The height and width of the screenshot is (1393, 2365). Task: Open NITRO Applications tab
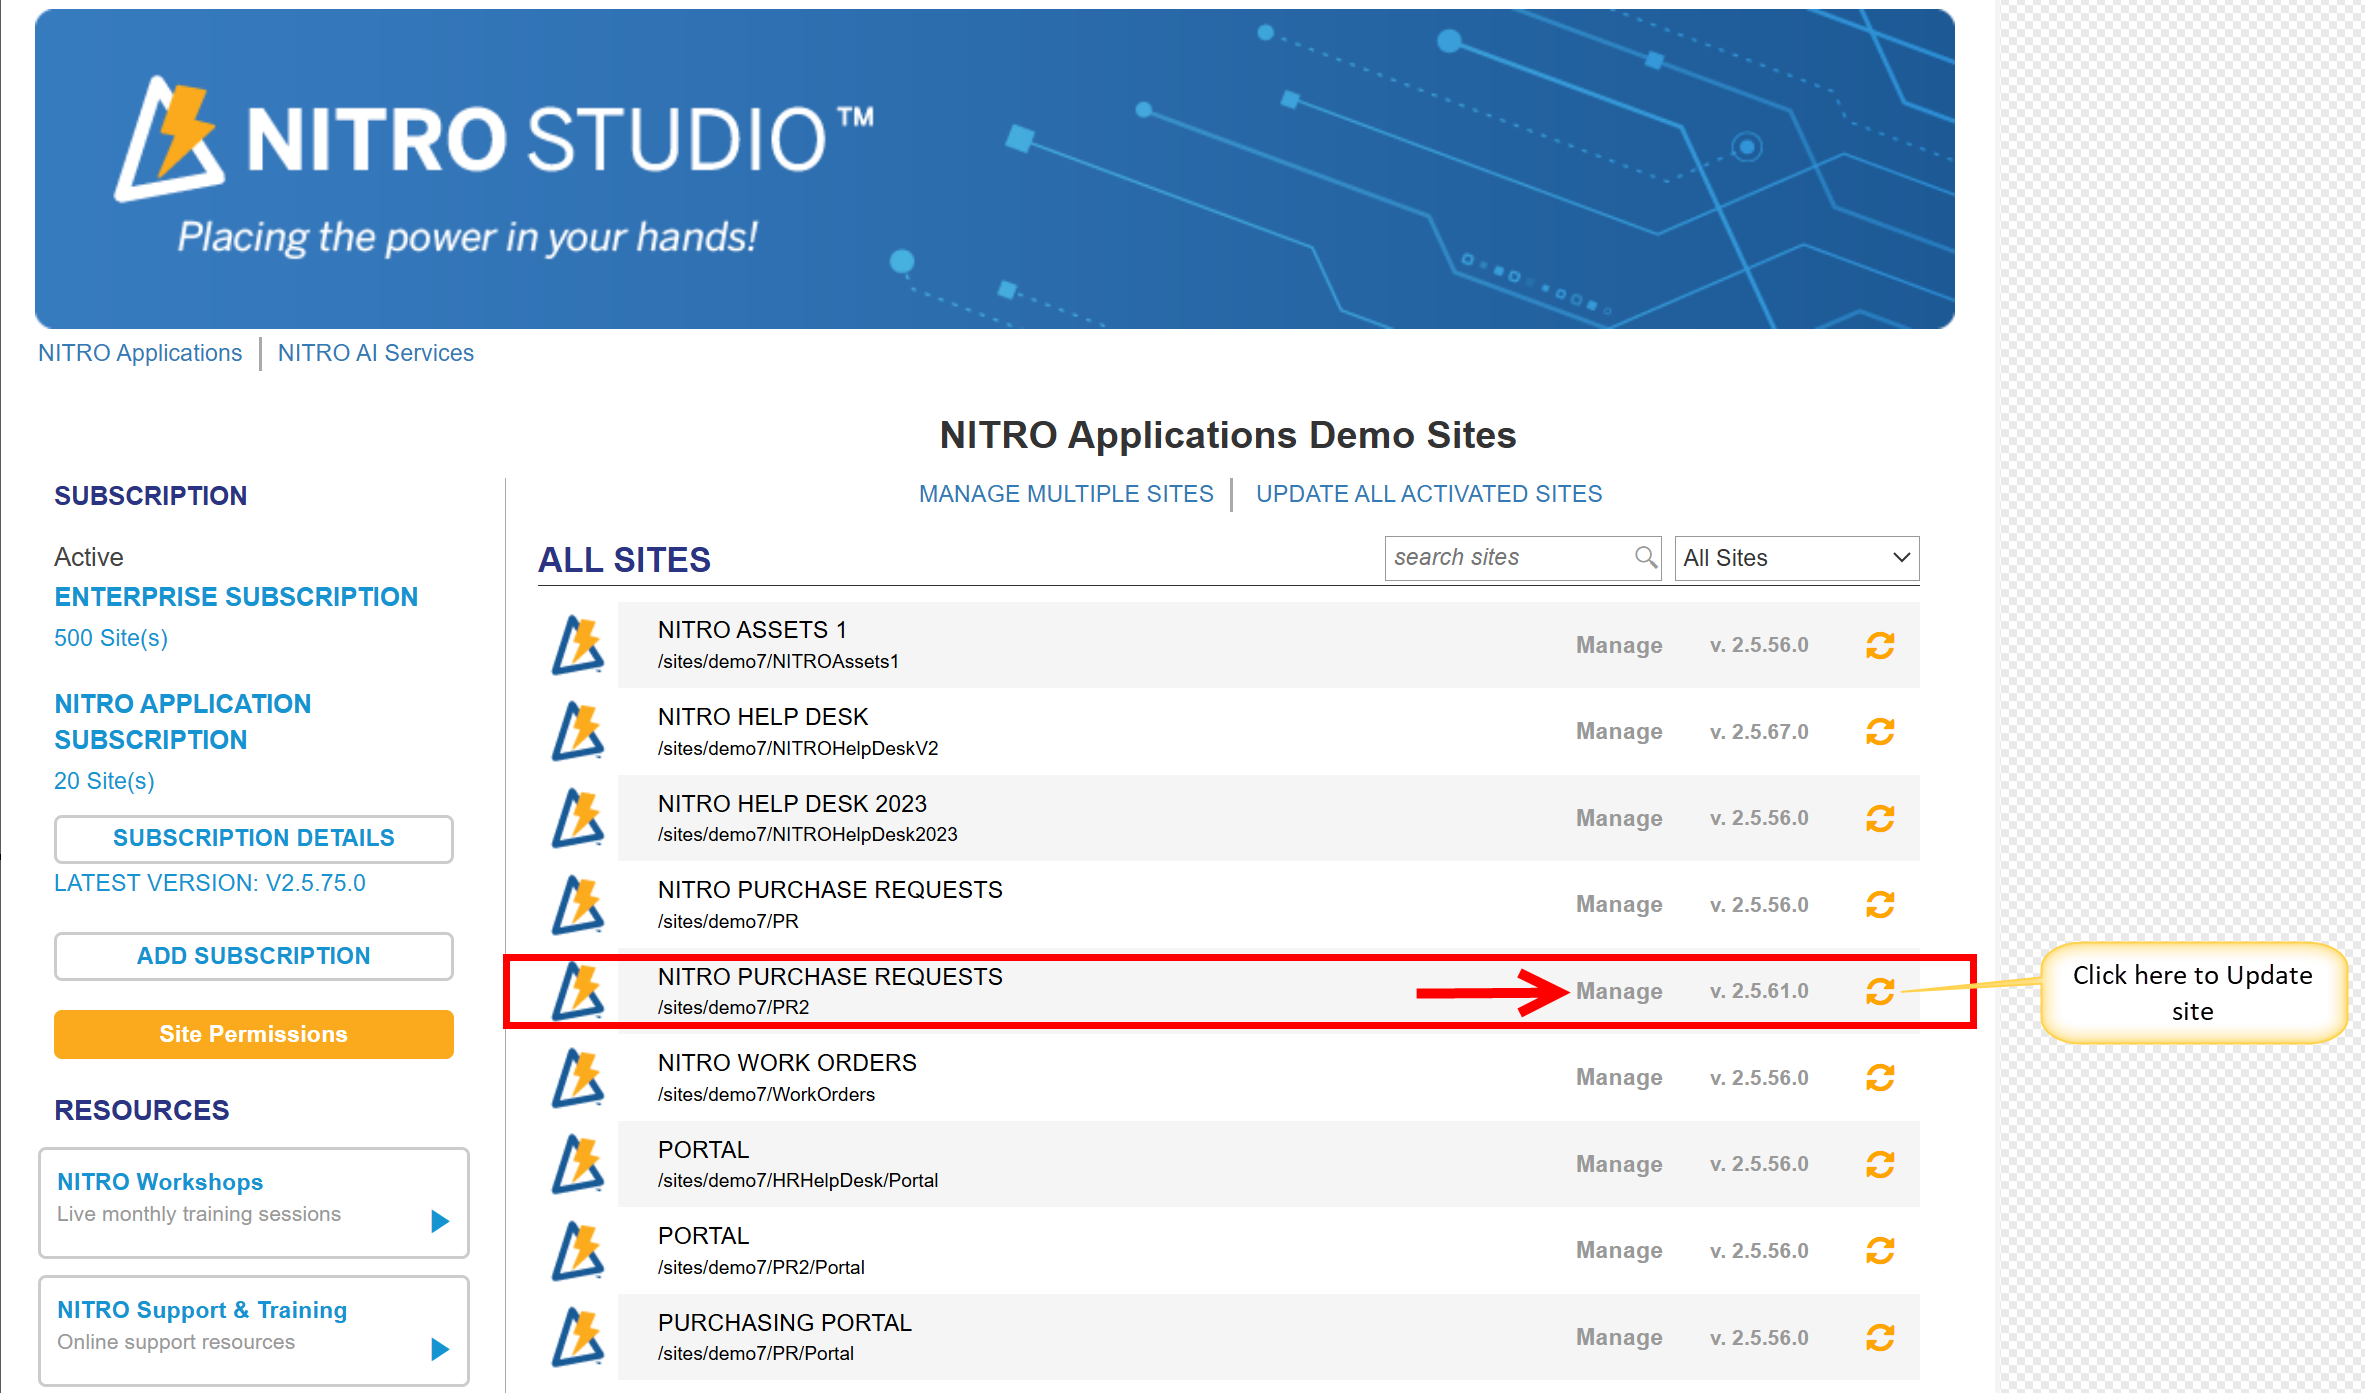pos(140,353)
